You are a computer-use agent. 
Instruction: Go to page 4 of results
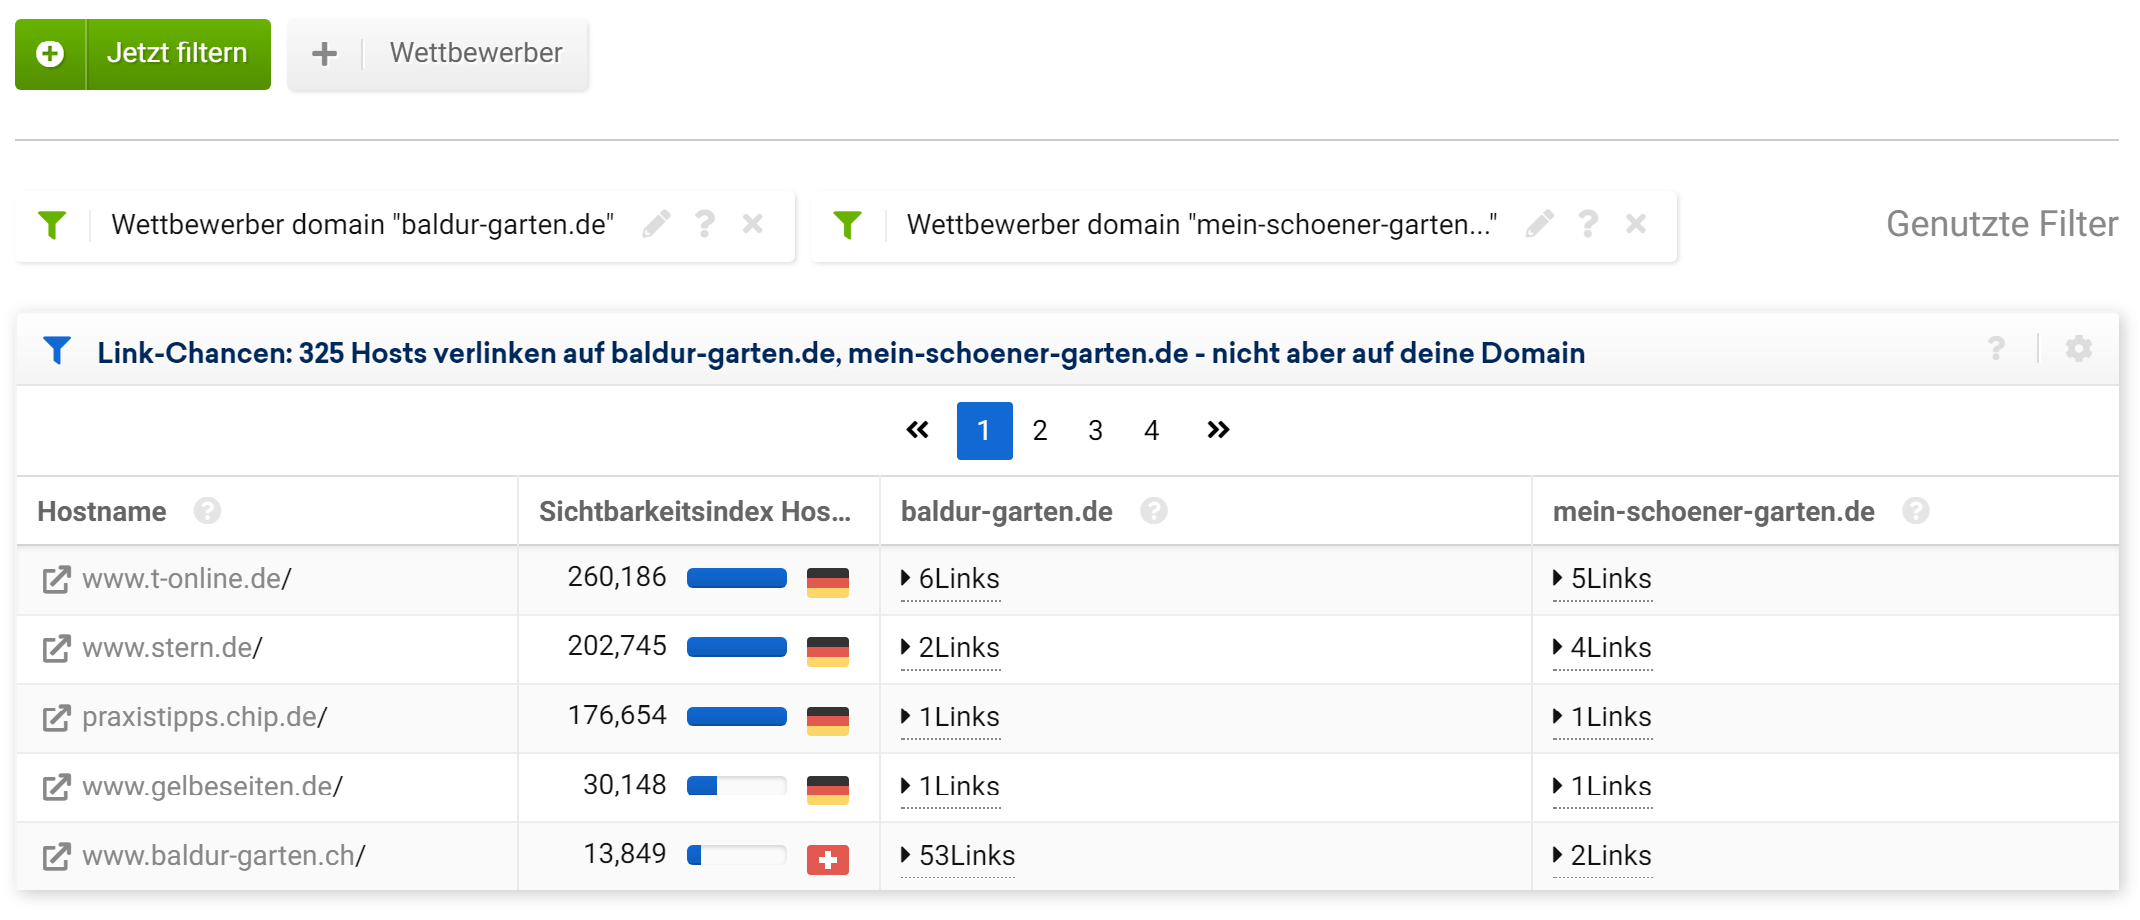(1151, 431)
